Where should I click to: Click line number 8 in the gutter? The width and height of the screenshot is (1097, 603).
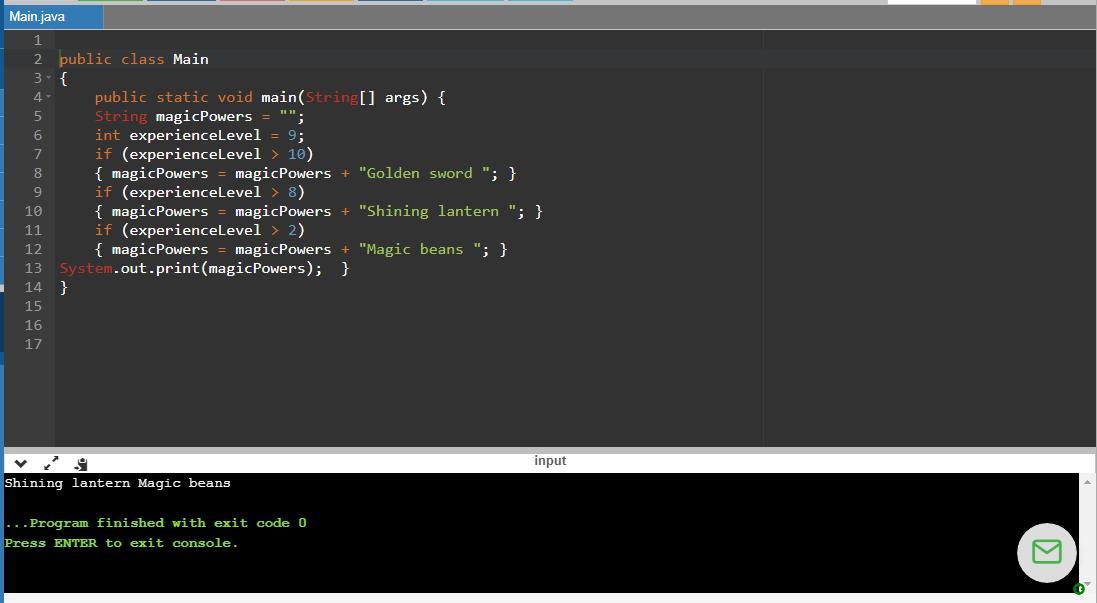(38, 173)
